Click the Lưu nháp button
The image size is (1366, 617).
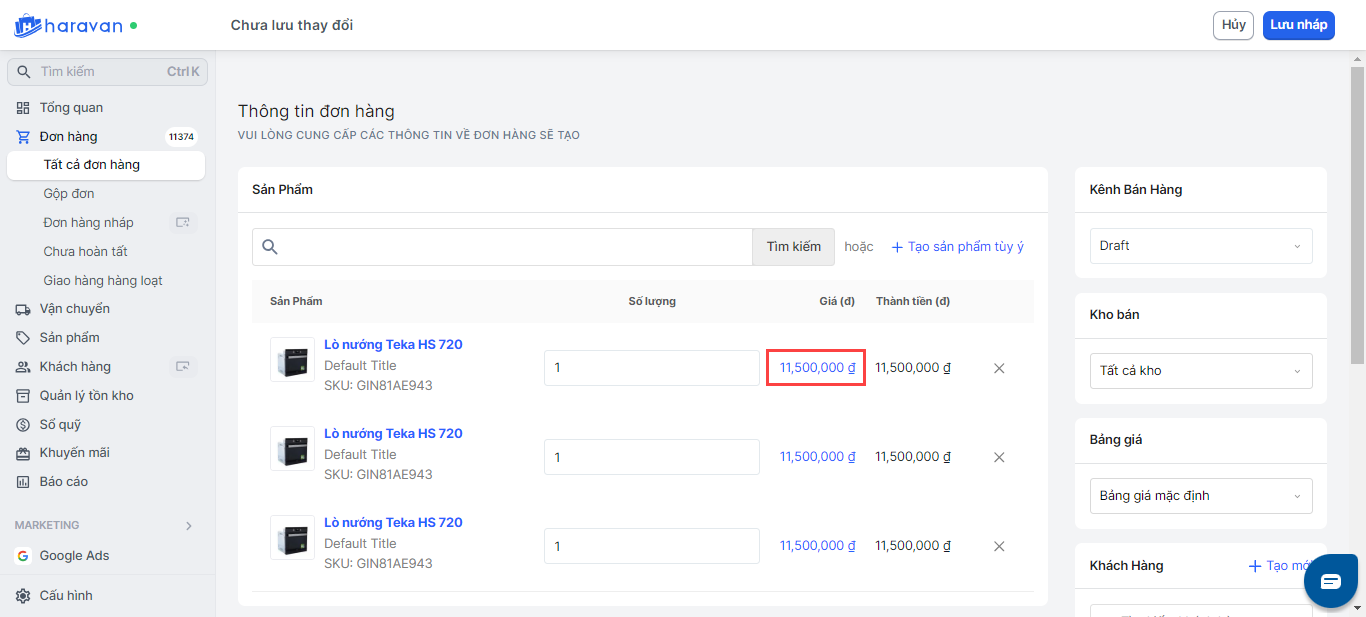(1298, 25)
